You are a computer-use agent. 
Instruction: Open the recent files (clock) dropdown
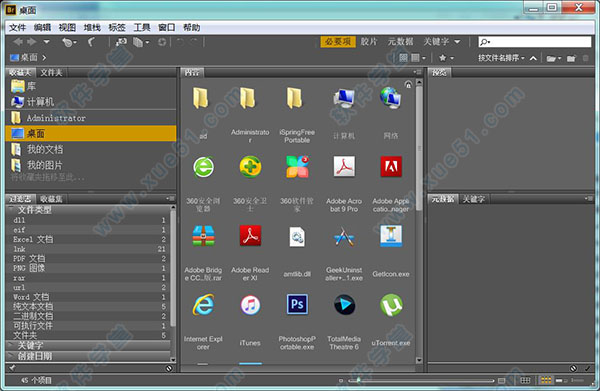pyautogui.click(x=69, y=42)
